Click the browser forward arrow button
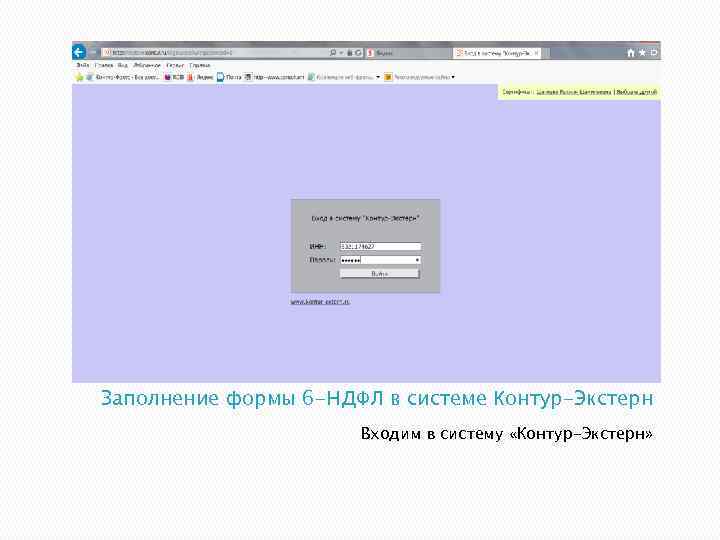Screen dimensions: 720x540 (x=93, y=52)
